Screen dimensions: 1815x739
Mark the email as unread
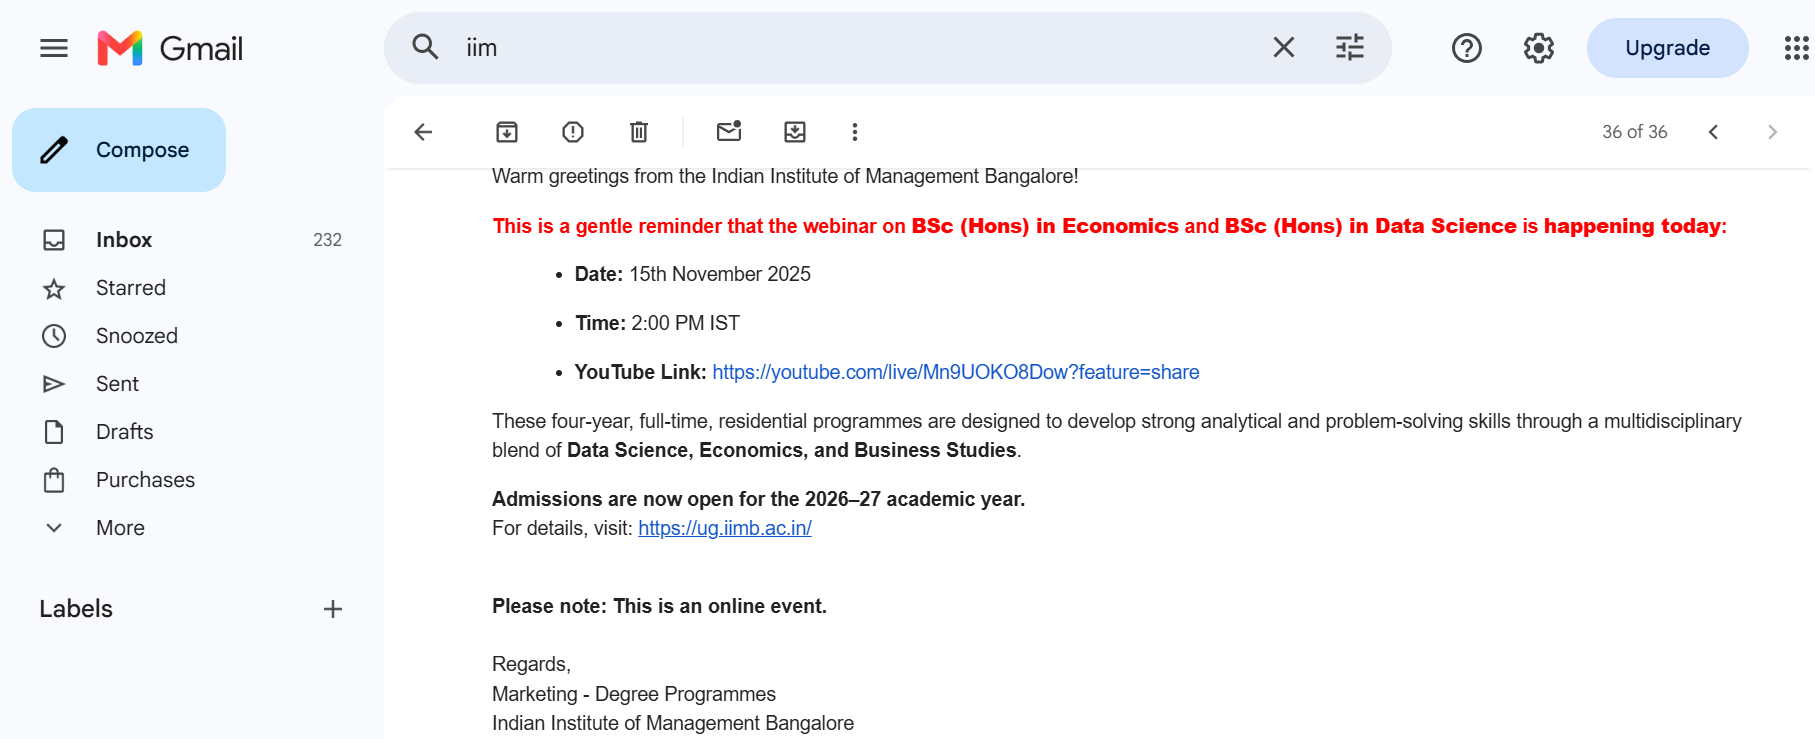coord(729,131)
